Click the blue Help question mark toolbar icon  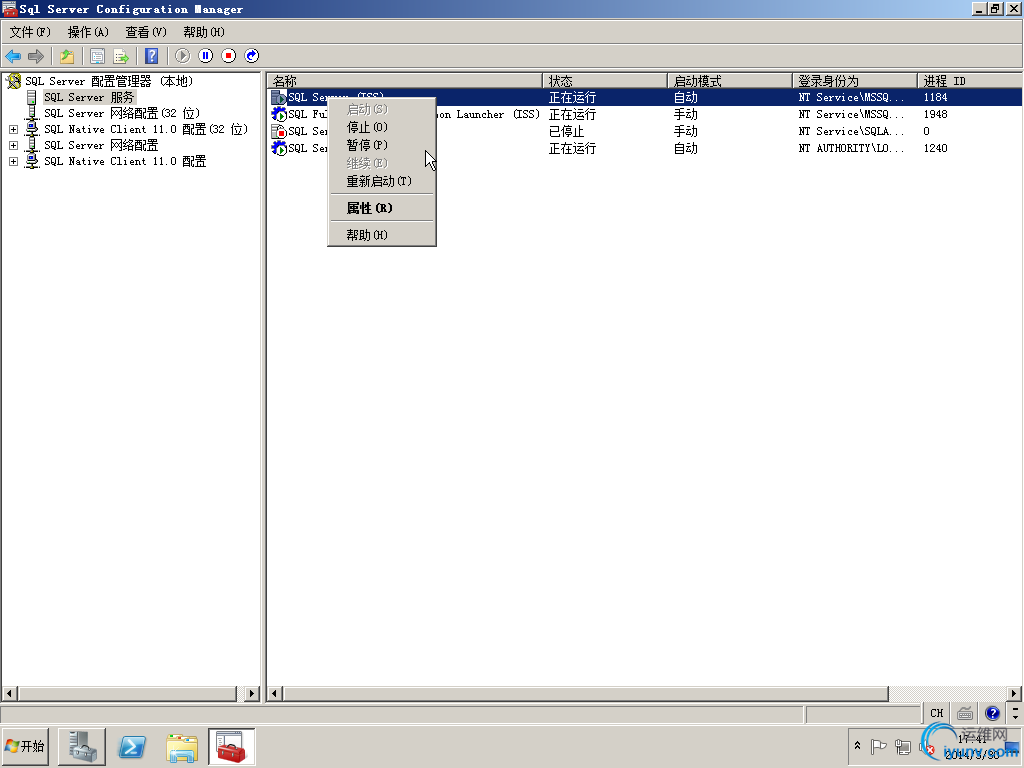tap(152, 56)
